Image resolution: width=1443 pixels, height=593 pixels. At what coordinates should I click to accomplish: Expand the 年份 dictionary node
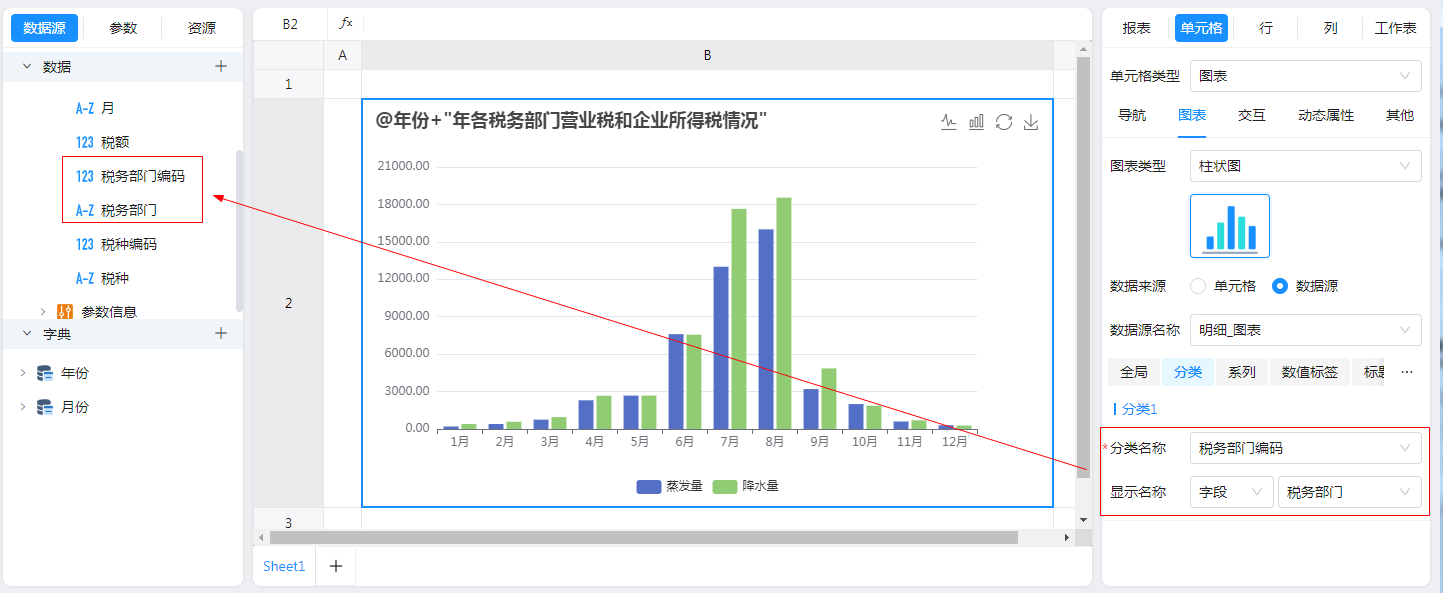pyautogui.click(x=23, y=373)
